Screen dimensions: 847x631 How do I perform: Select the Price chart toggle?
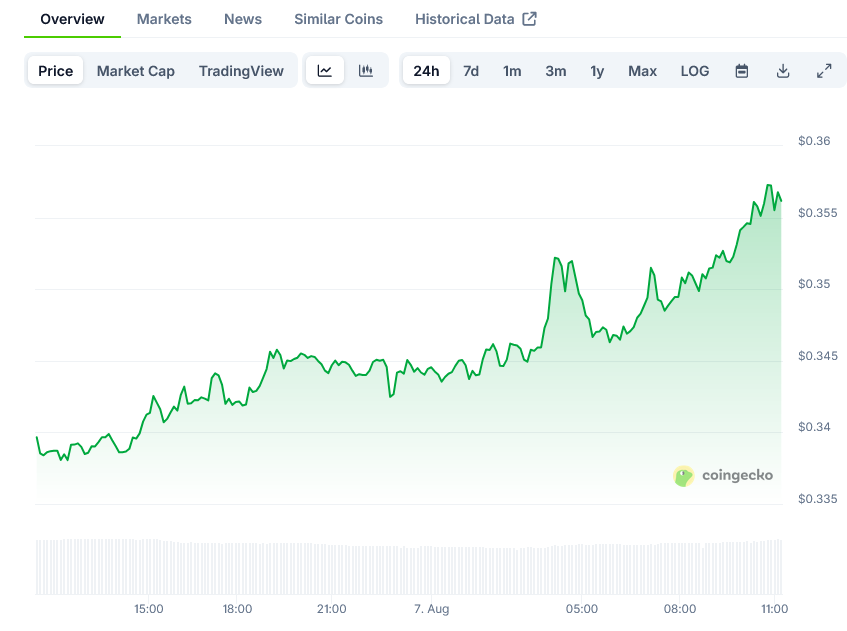pos(56,71)
